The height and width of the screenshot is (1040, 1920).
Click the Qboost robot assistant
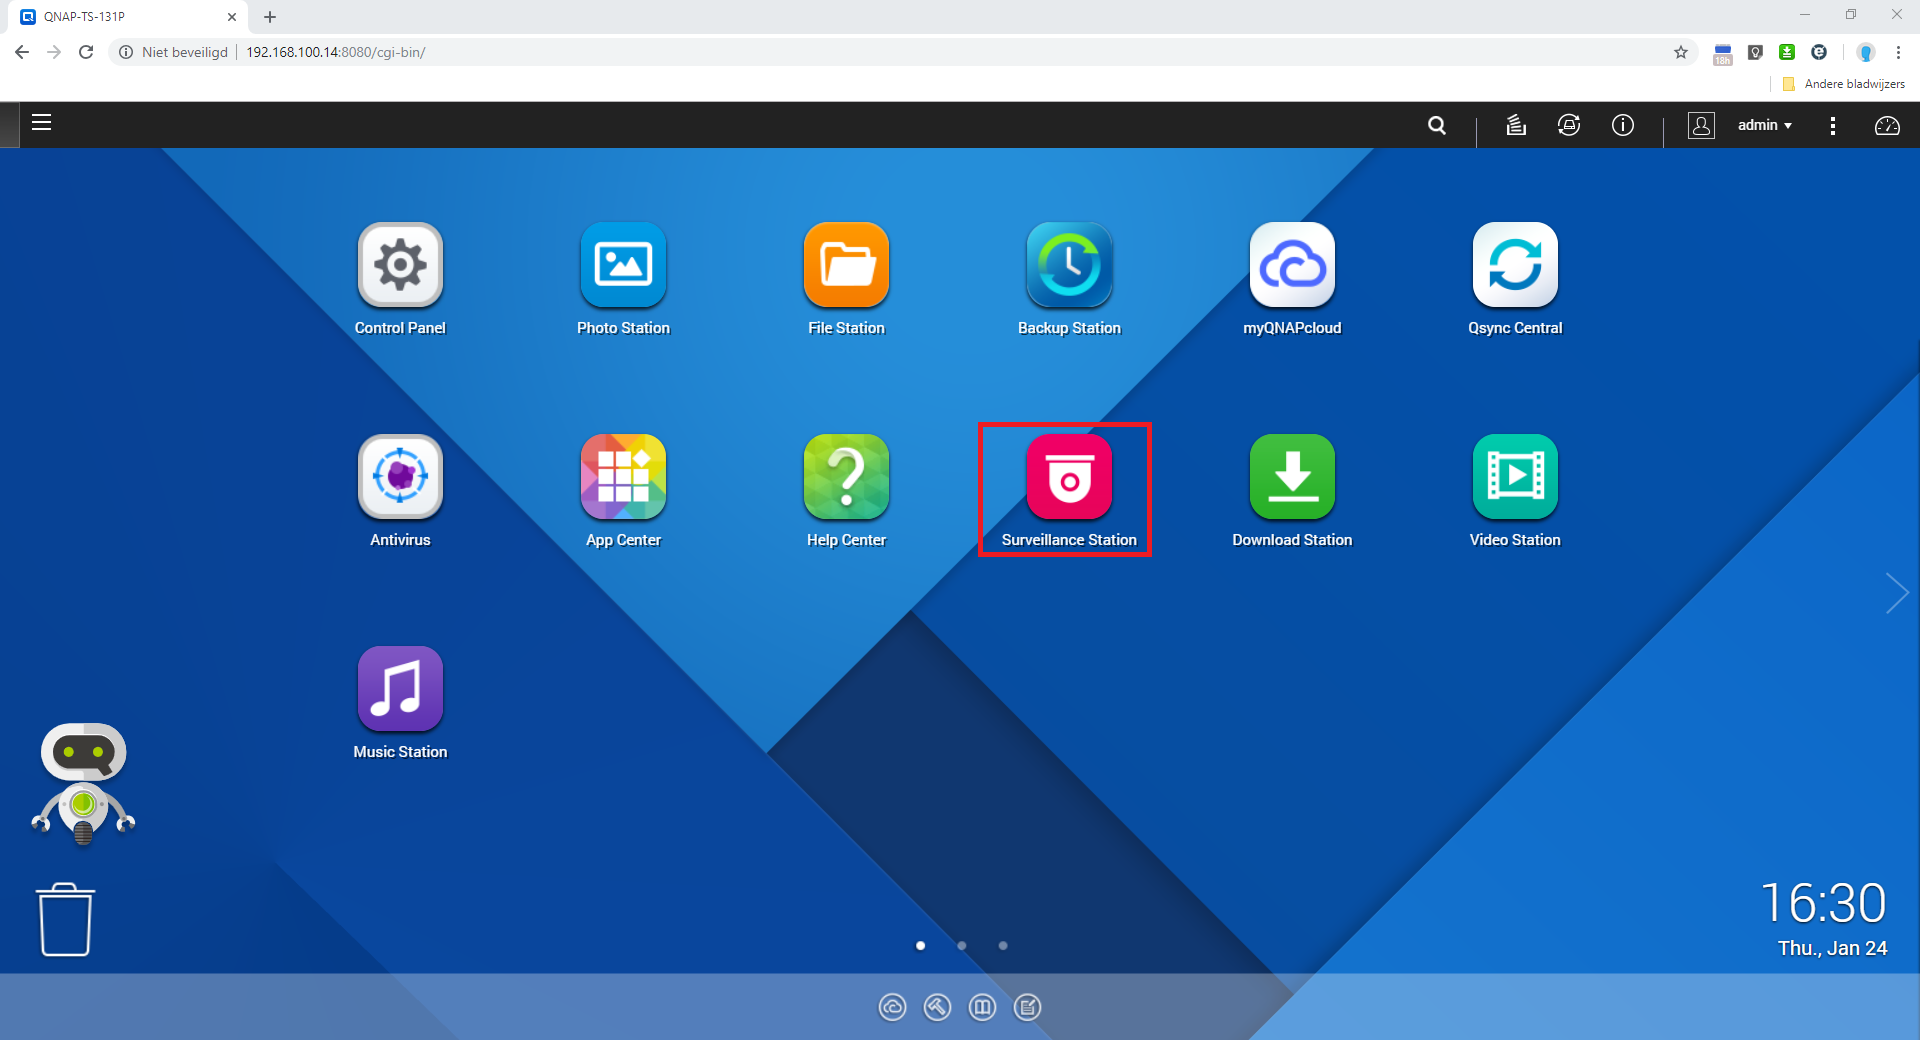(84, 783)
